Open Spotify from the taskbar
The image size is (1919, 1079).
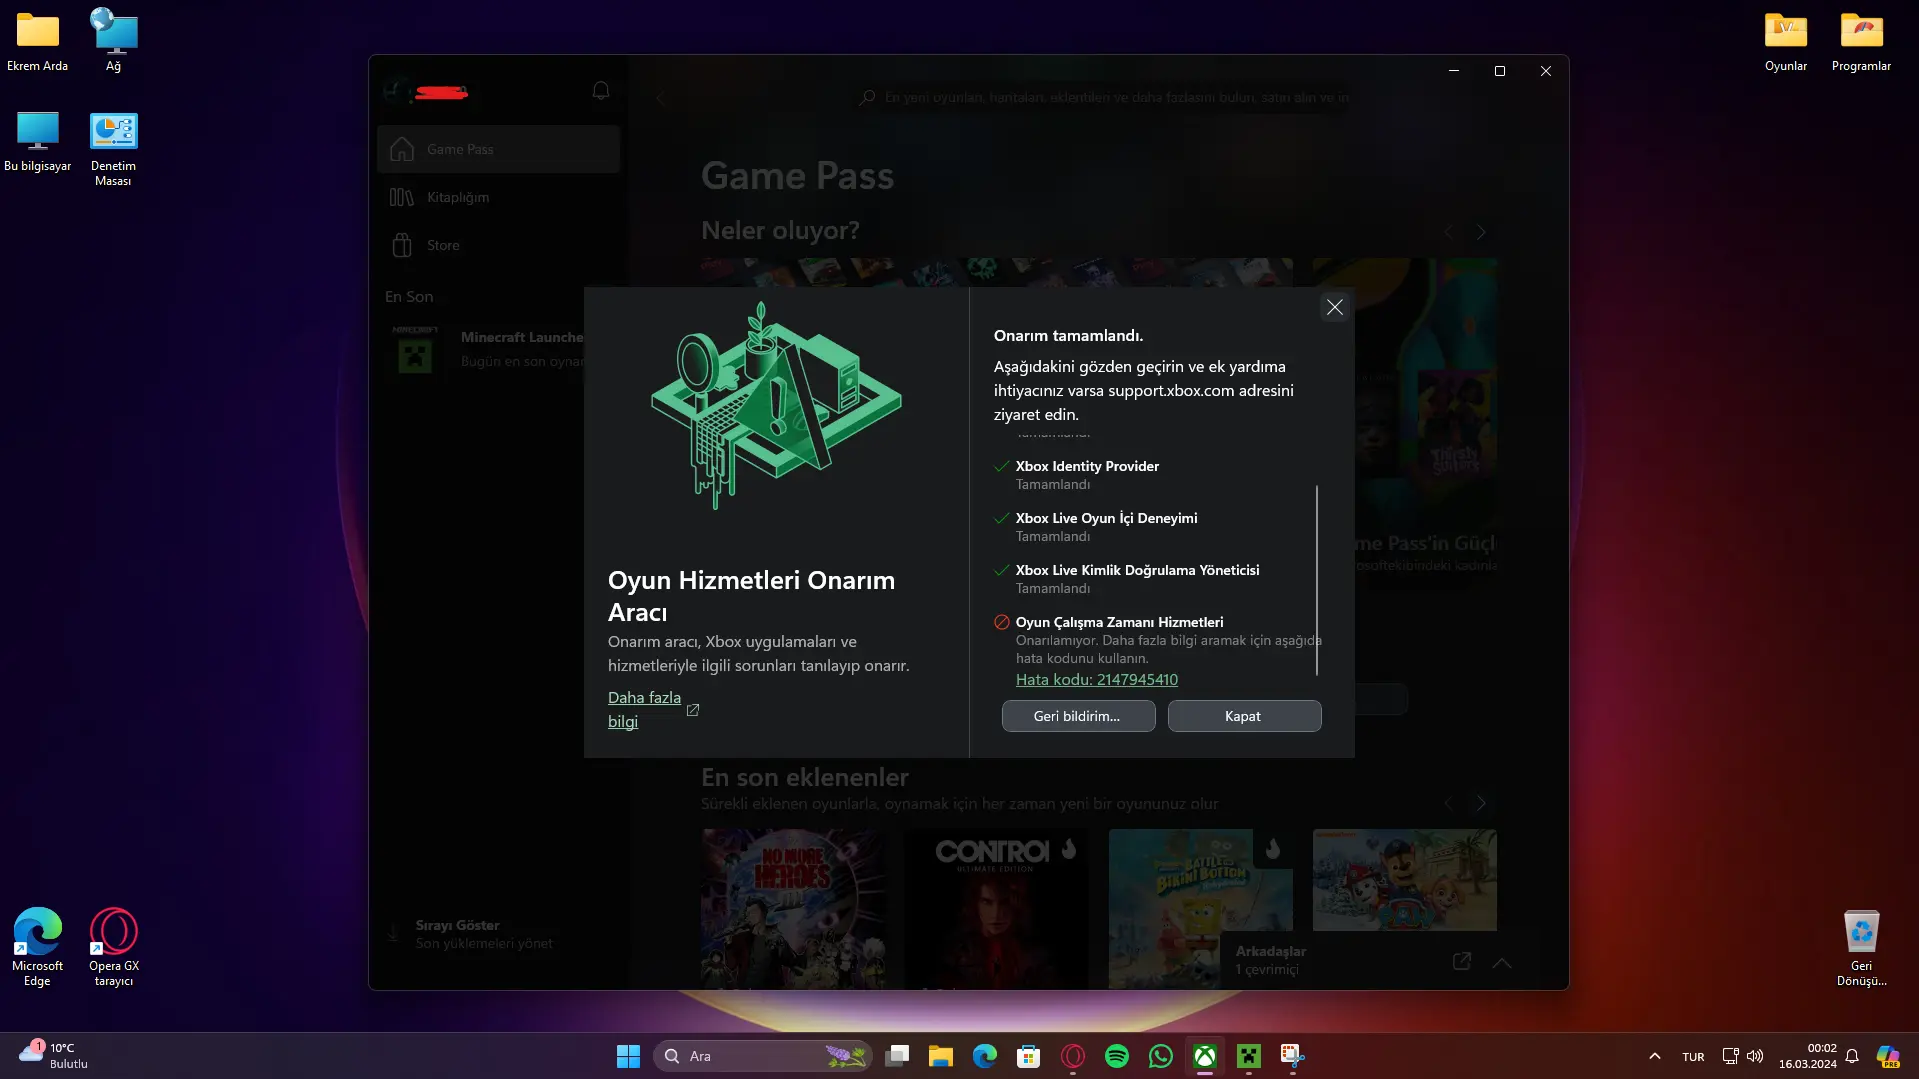(1117, 1056)
